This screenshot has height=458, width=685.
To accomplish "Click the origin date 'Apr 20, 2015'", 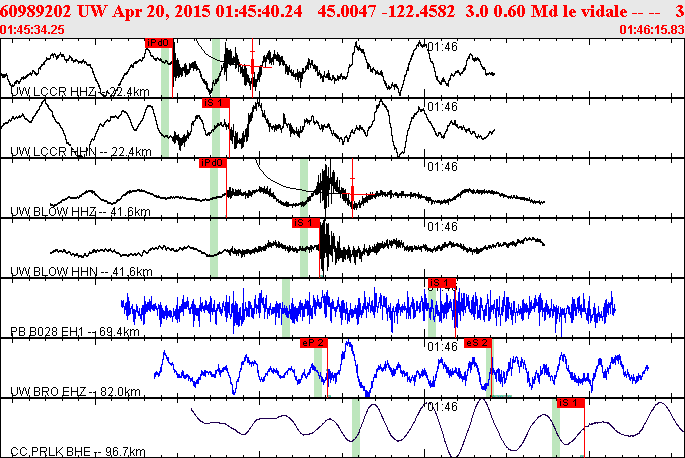I will pyautogui.click(x=162, y=11).
